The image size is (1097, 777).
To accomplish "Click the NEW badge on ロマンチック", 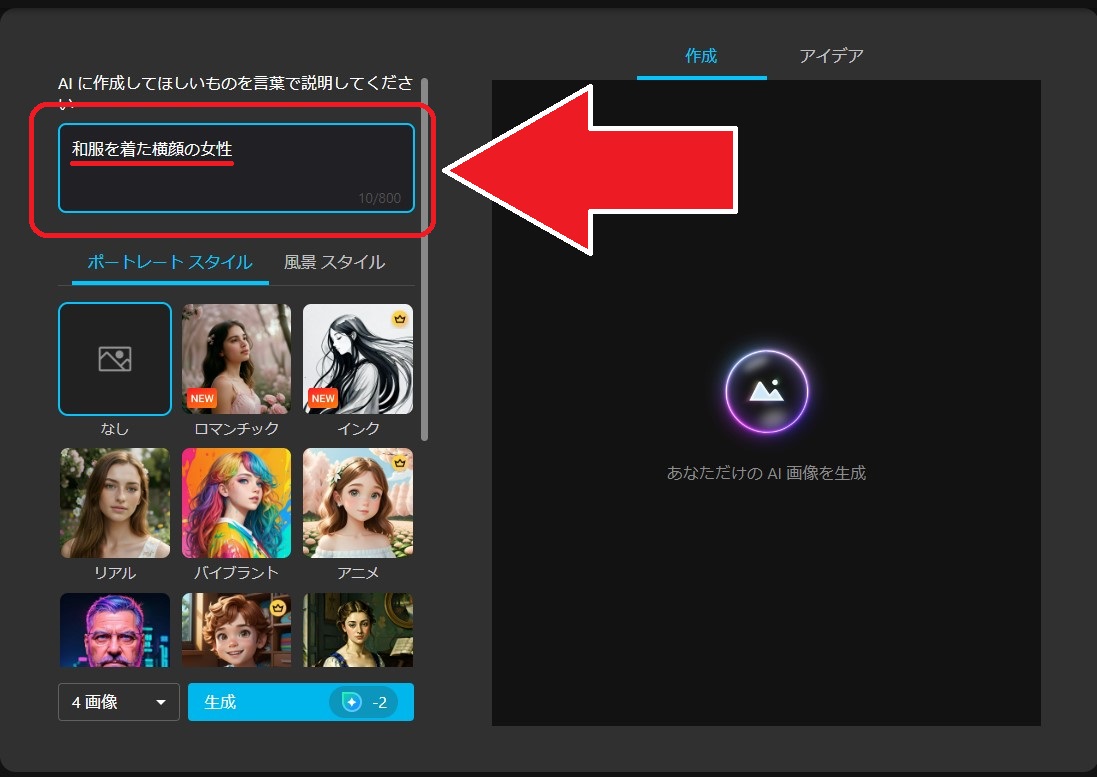I will coord(202,398).
